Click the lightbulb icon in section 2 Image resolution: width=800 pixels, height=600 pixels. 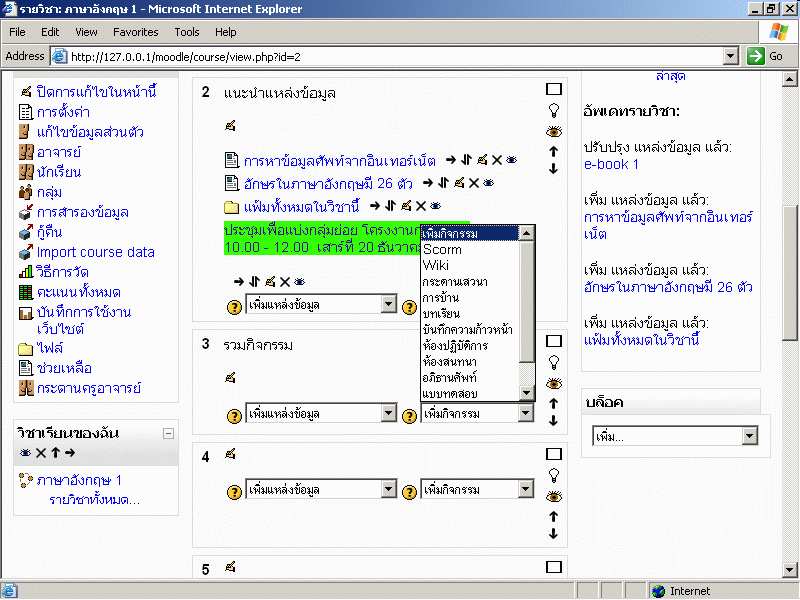tap(553, 110)
